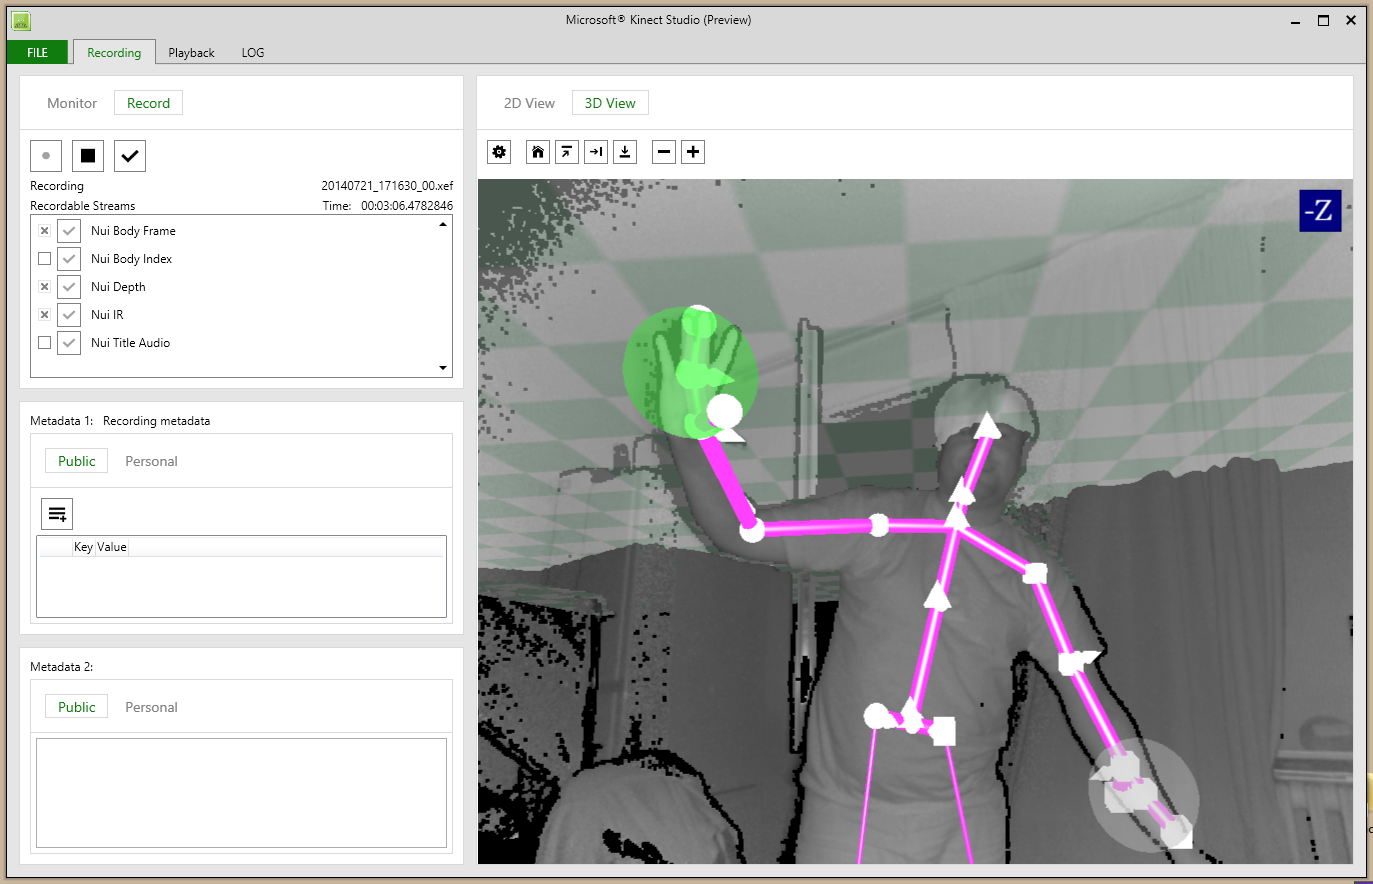Open the 3D view settings gear
Image resolution: width=1373 pixels, height=884 pixels.
coord(499,152)
